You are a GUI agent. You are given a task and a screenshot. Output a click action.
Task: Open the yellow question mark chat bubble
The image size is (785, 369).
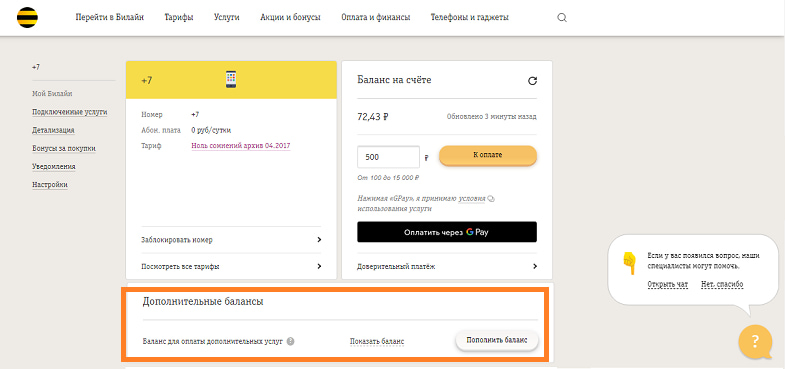(x=755, y=341)
